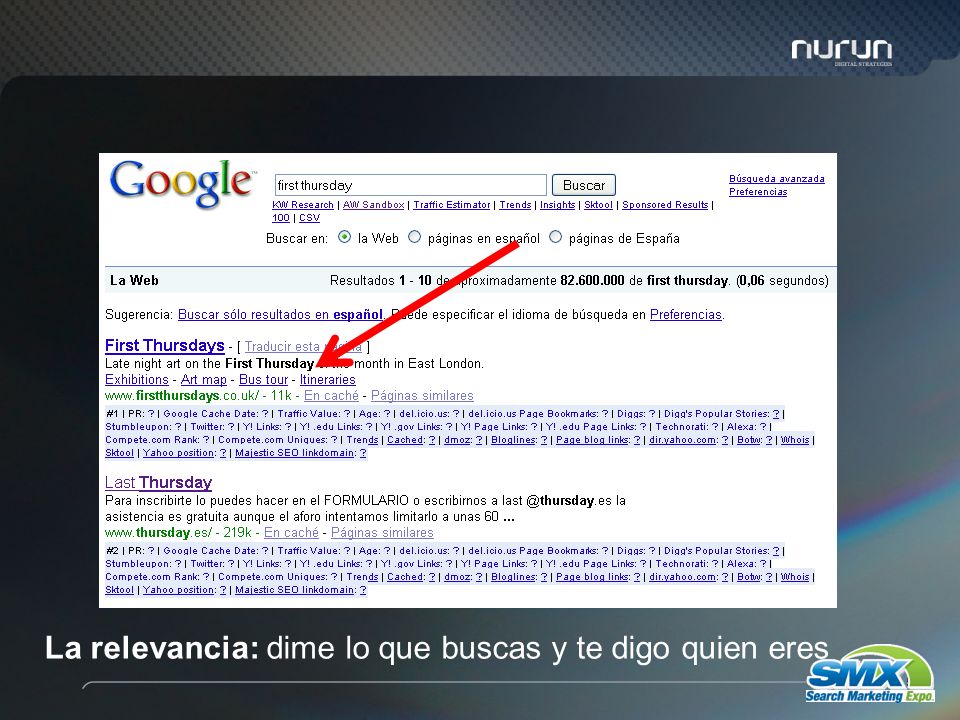Click 'Páginas similares' for thursday.es result
The height and width of the screenshot is (720, 960).
382,533
